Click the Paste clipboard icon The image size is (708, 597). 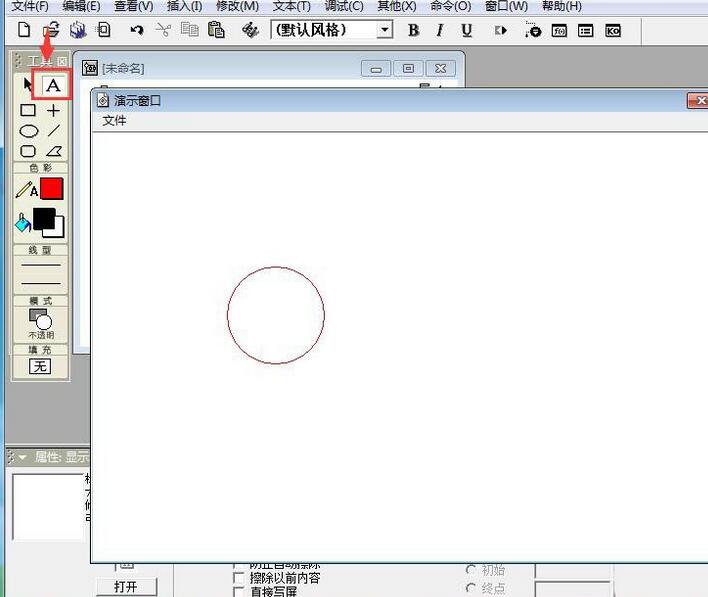215,30
